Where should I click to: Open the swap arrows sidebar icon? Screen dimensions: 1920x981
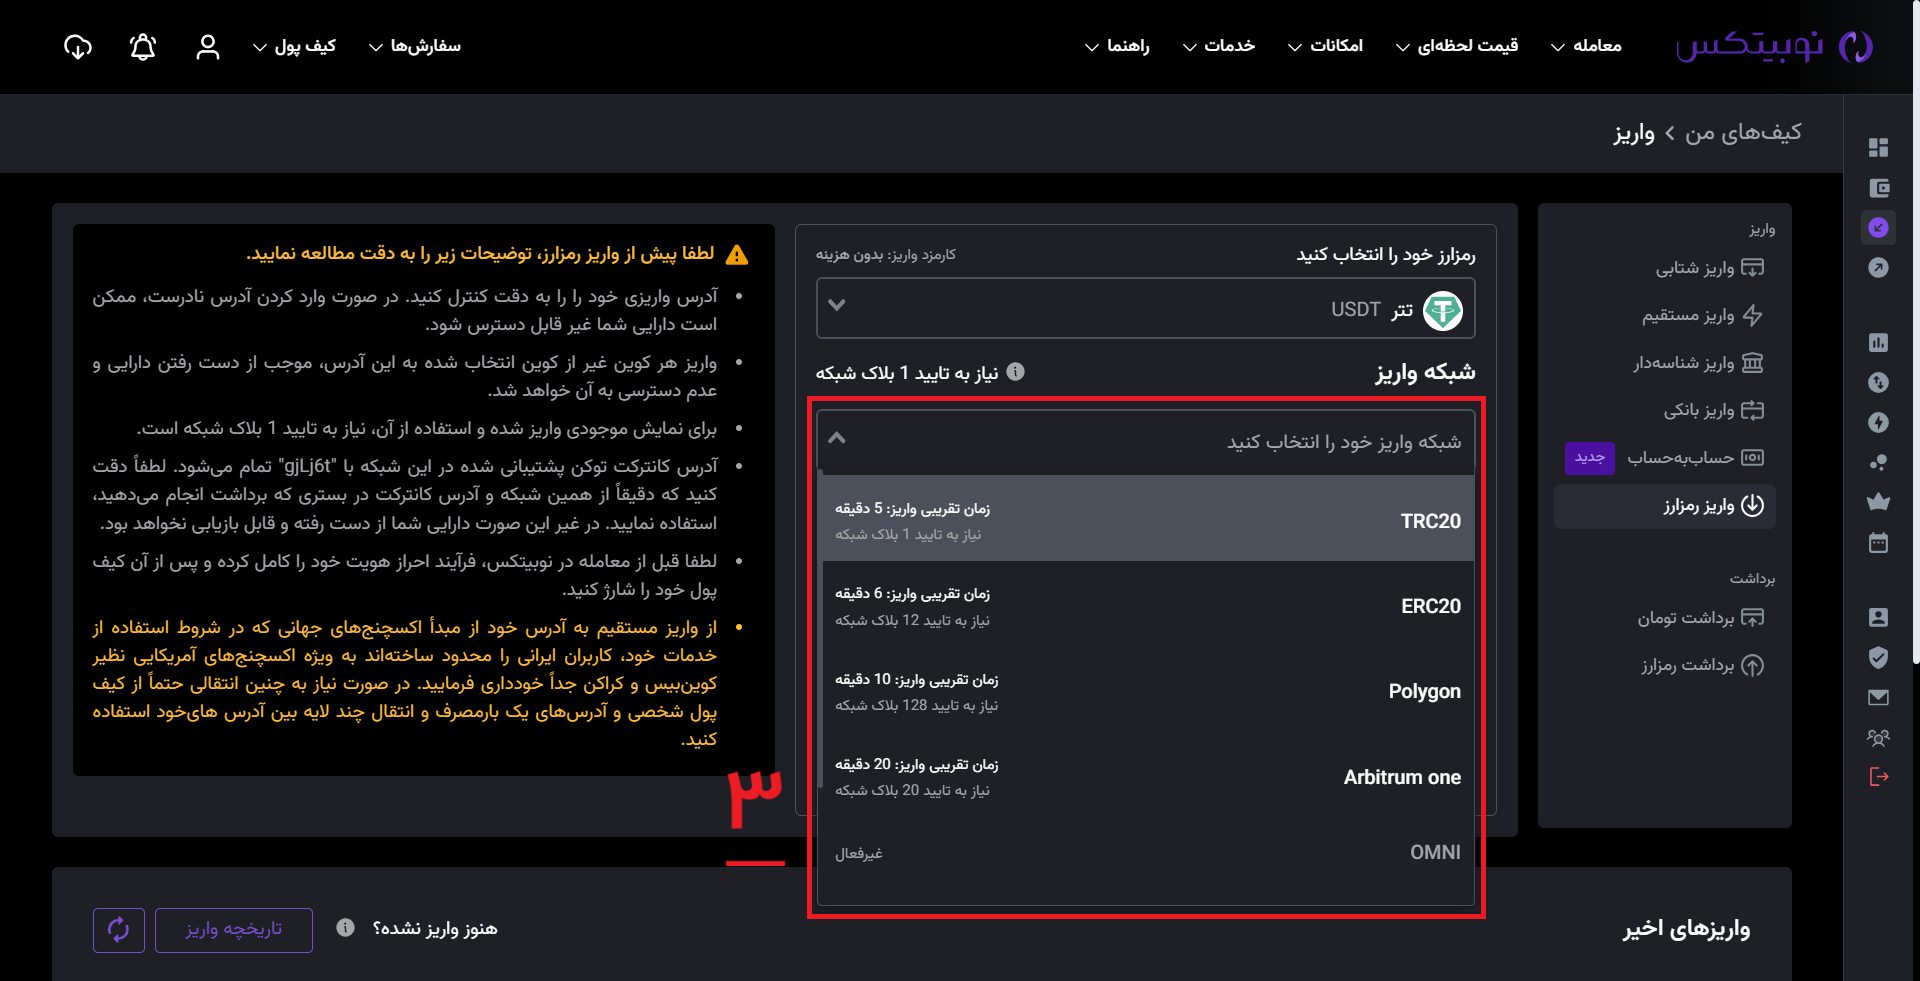1878,383
